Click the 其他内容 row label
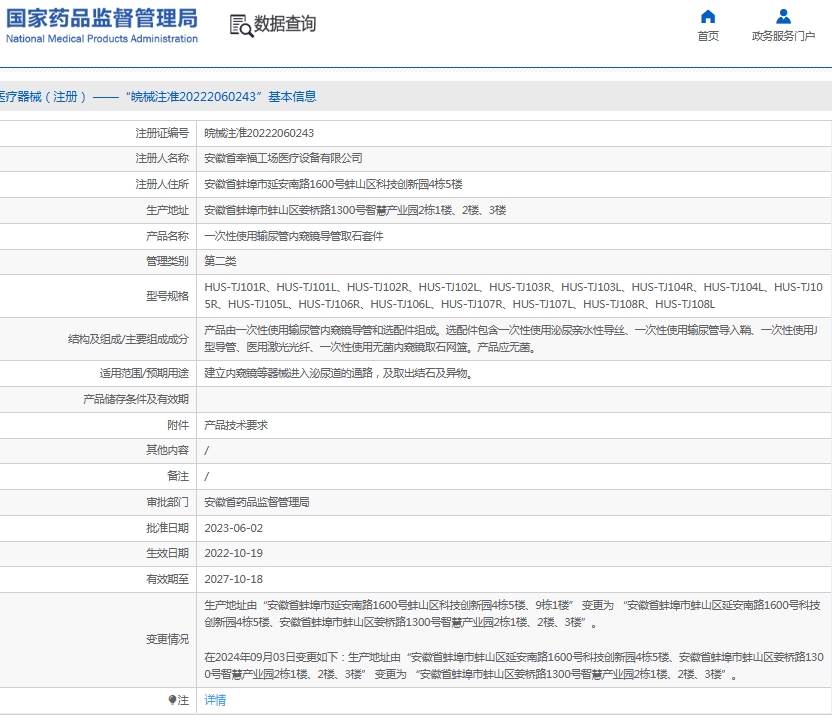The height and width of the screenshot is (722, 832). pos(167,450)
